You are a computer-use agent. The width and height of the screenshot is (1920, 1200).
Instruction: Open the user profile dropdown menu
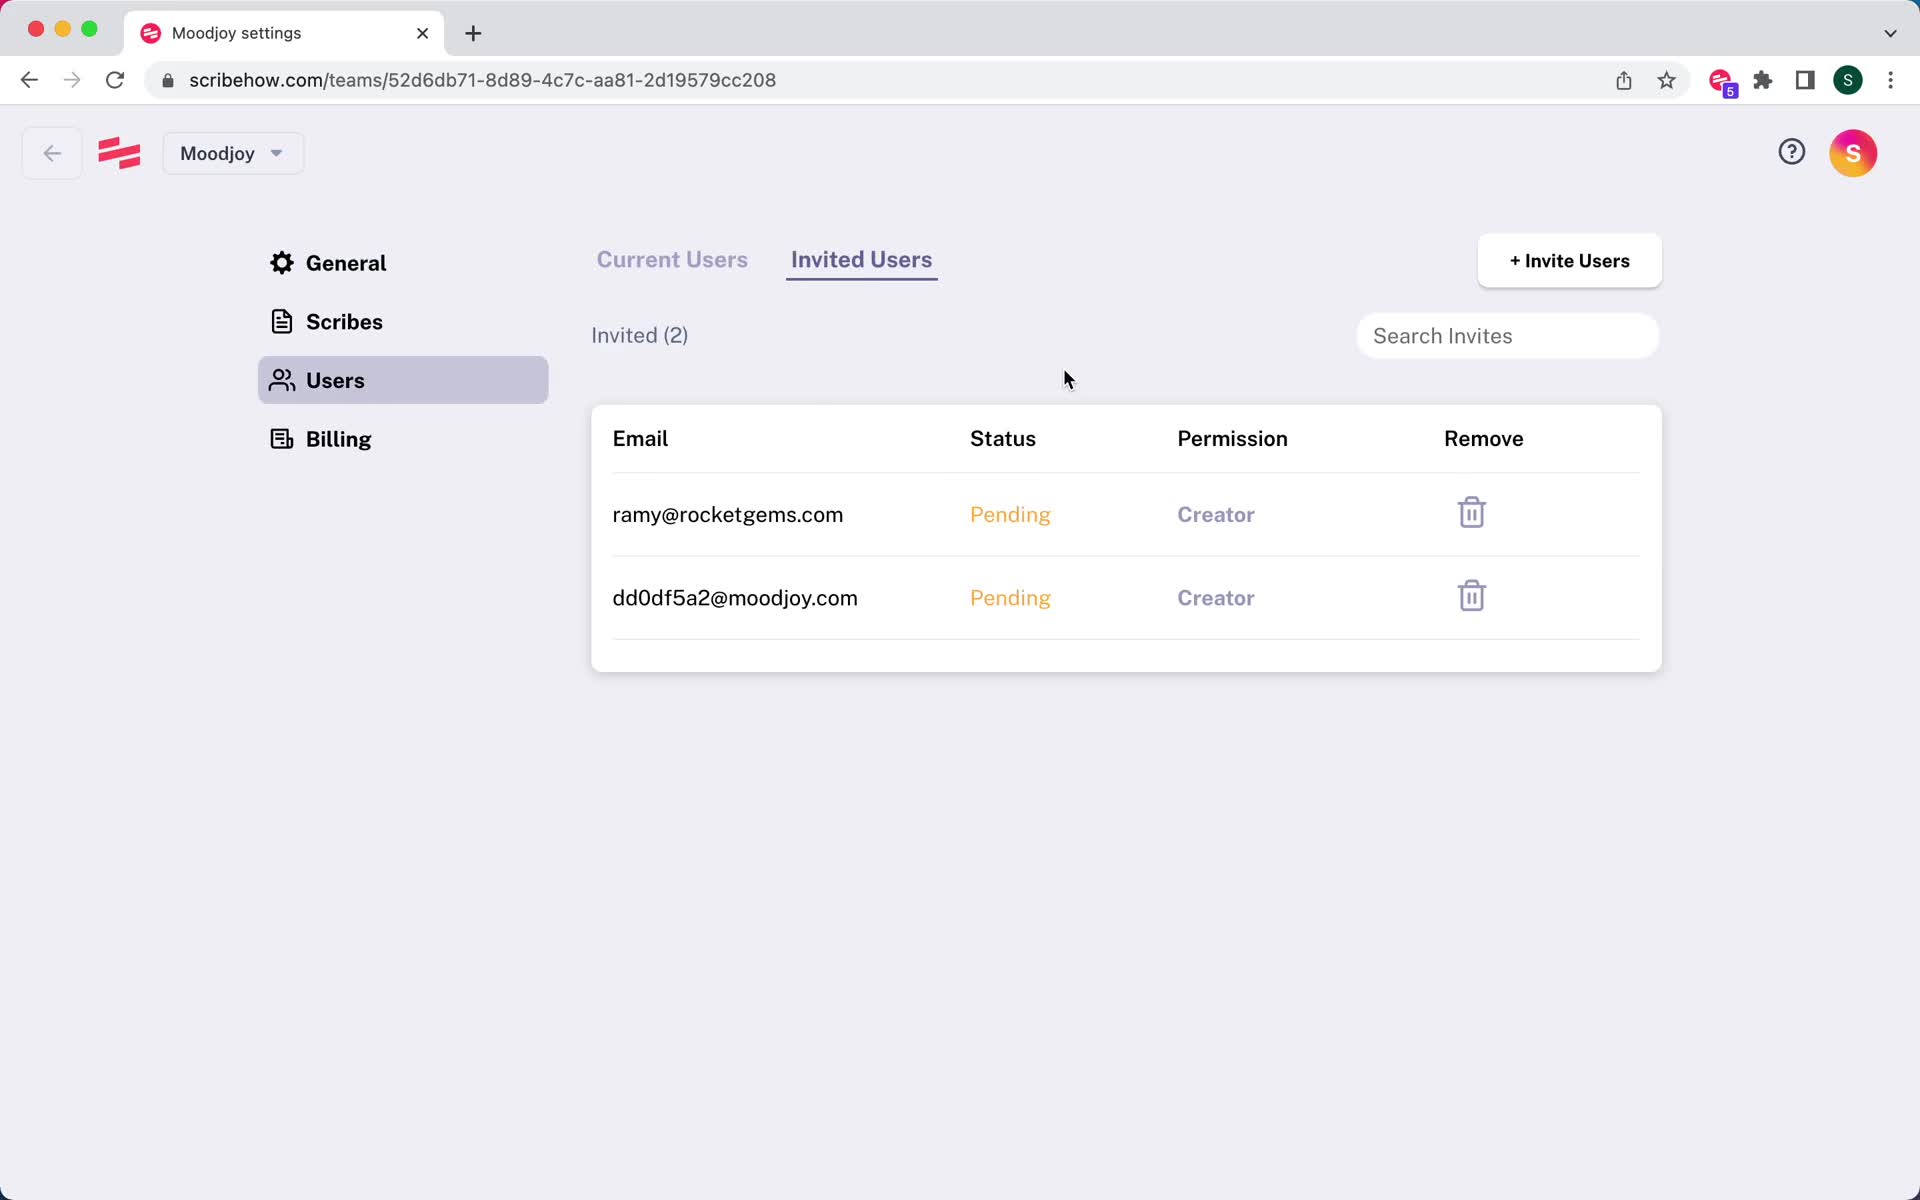pyautogui.click(x=1852, y=152)
